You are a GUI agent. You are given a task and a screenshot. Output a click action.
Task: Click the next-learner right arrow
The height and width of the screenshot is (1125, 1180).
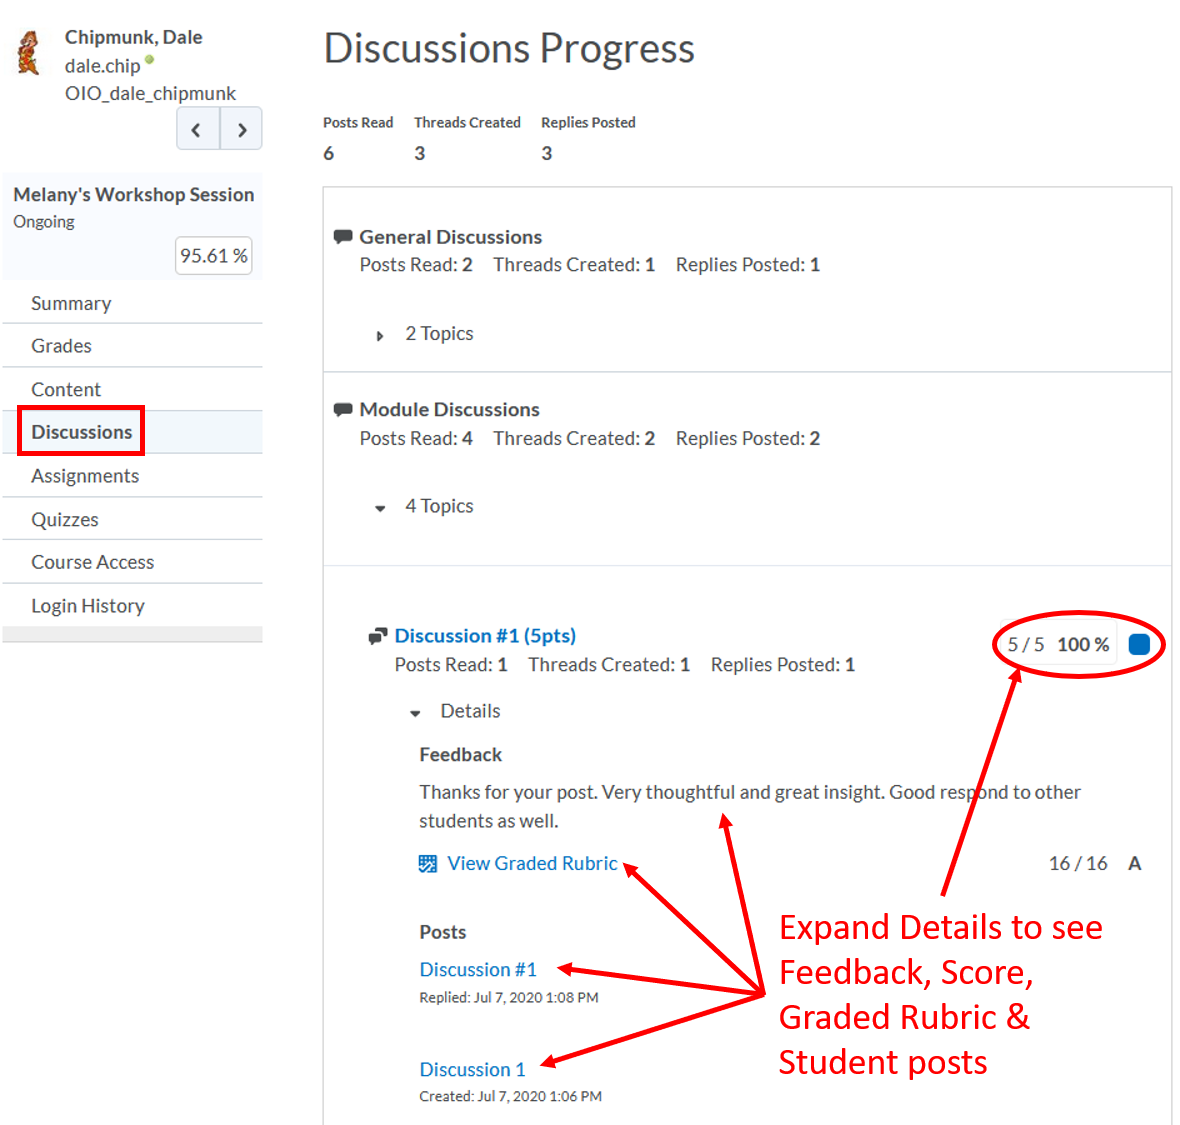(241, 128)
